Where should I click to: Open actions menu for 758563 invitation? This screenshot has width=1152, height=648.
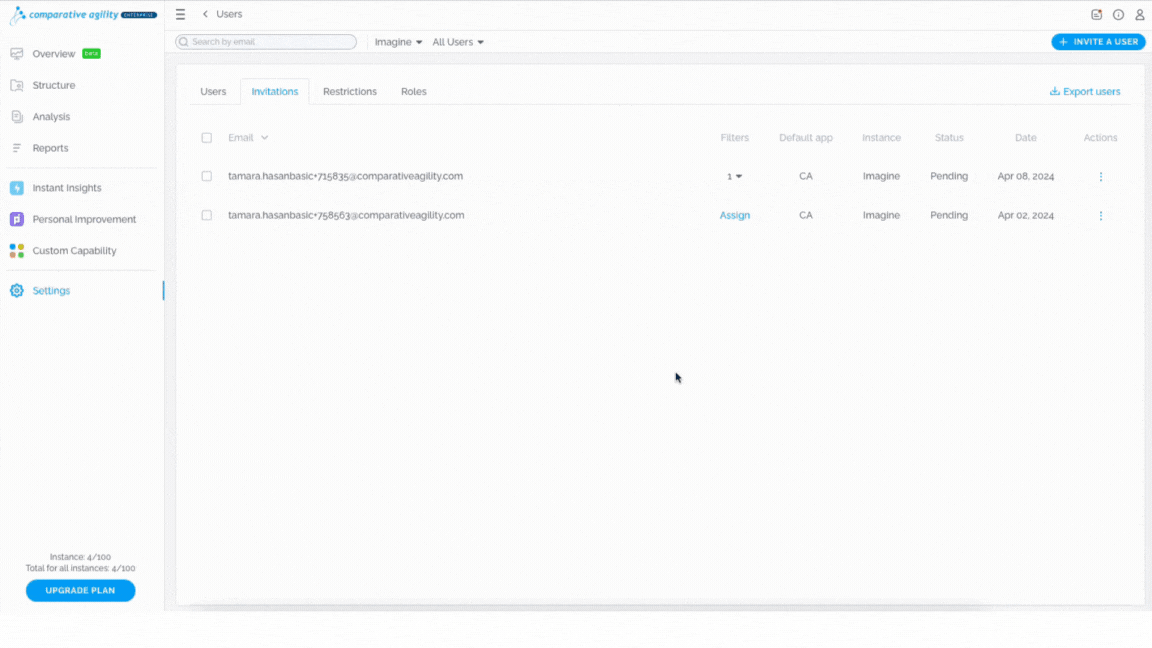pyautogui.click(x=1101, y=215)
